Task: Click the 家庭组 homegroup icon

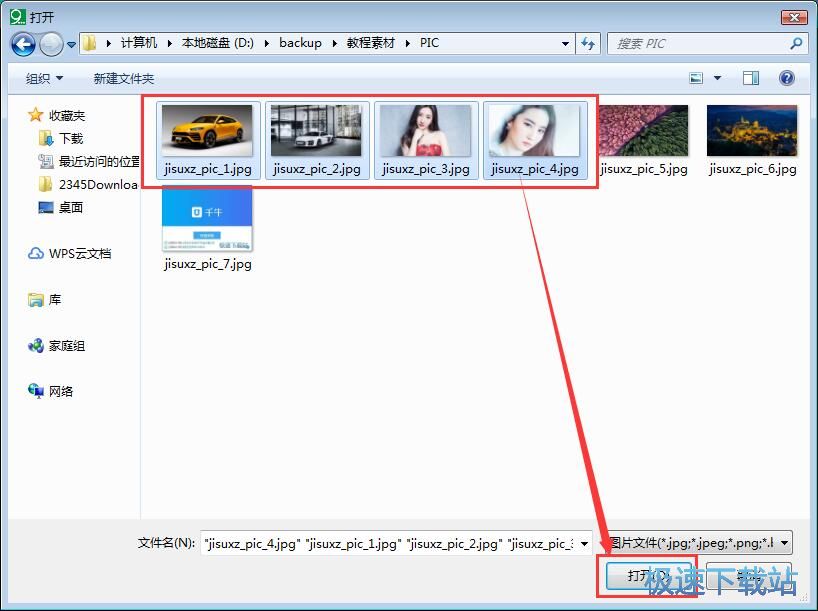Action: [35, 345]
